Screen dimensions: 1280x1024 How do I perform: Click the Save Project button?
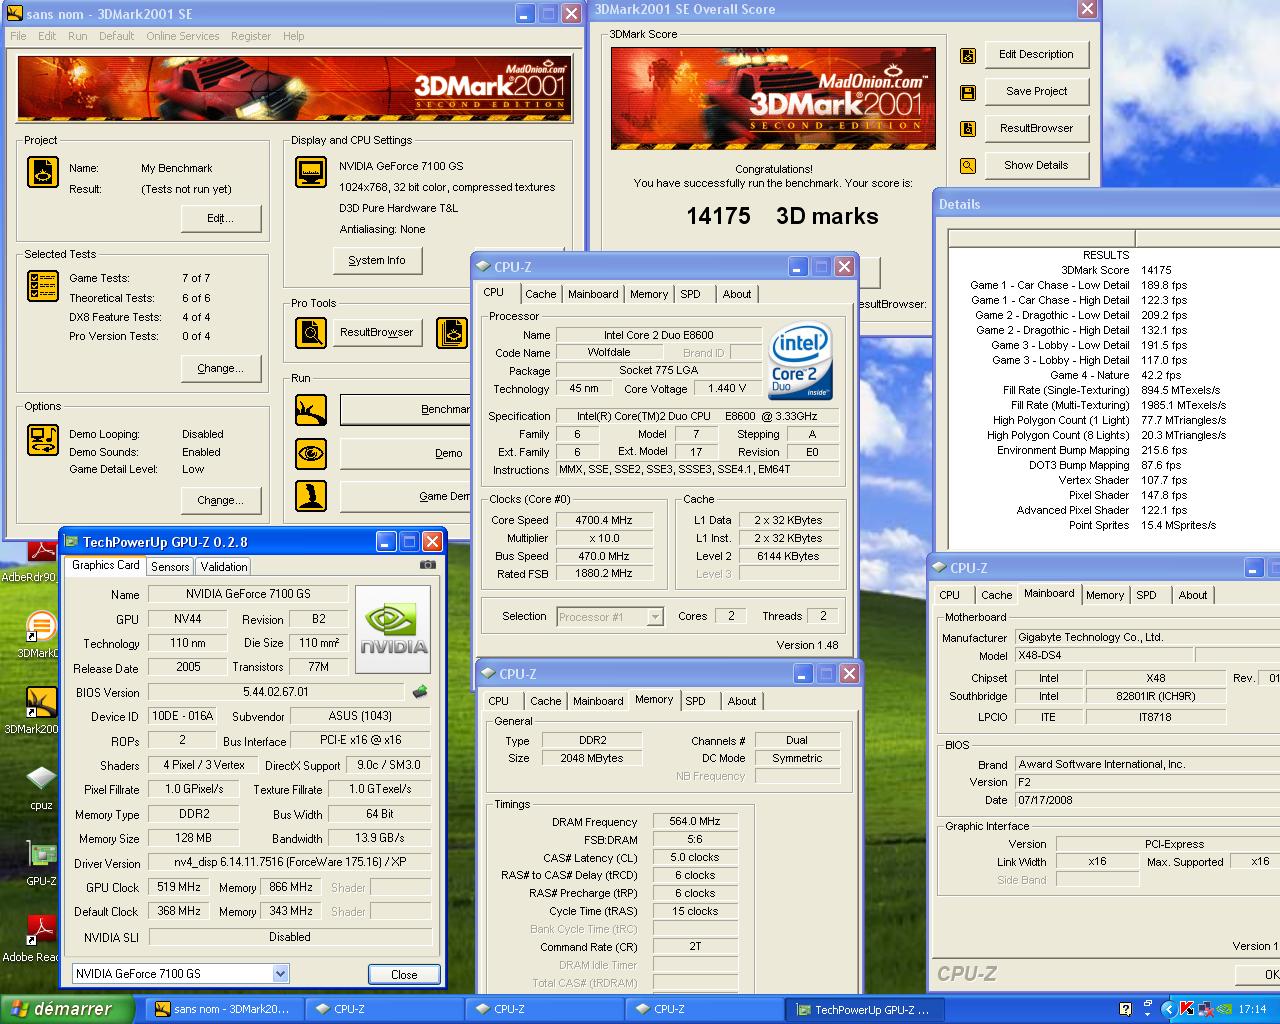click(1036, 91)
